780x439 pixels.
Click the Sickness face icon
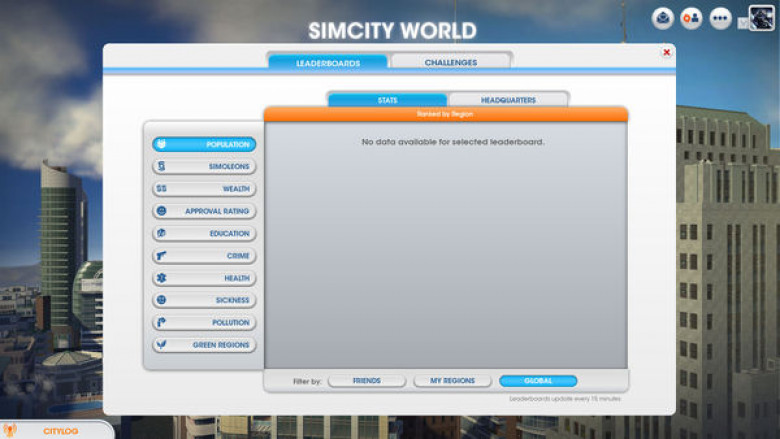tap(161, 300)
